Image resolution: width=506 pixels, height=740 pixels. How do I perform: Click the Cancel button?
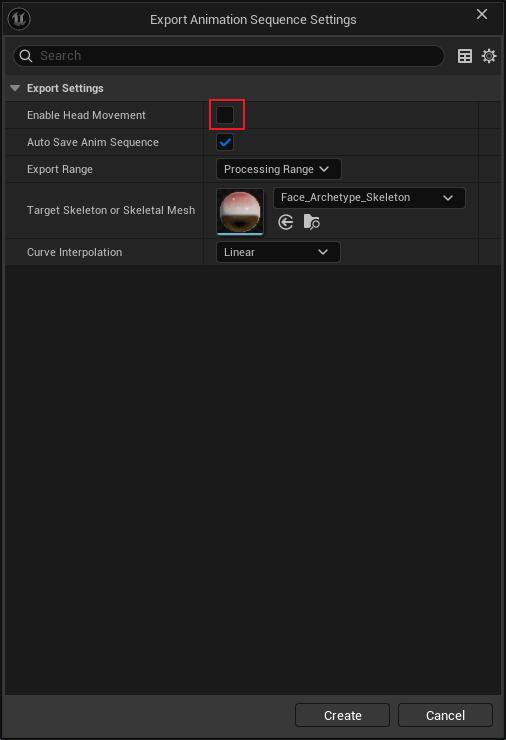(x=445, y=715)
